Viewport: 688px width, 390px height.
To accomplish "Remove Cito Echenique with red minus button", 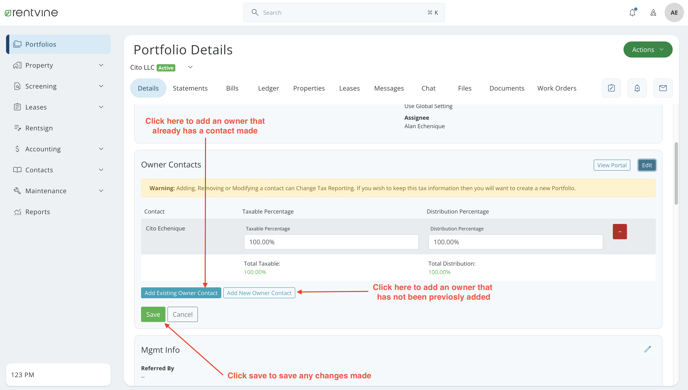I will pos(620,232).
